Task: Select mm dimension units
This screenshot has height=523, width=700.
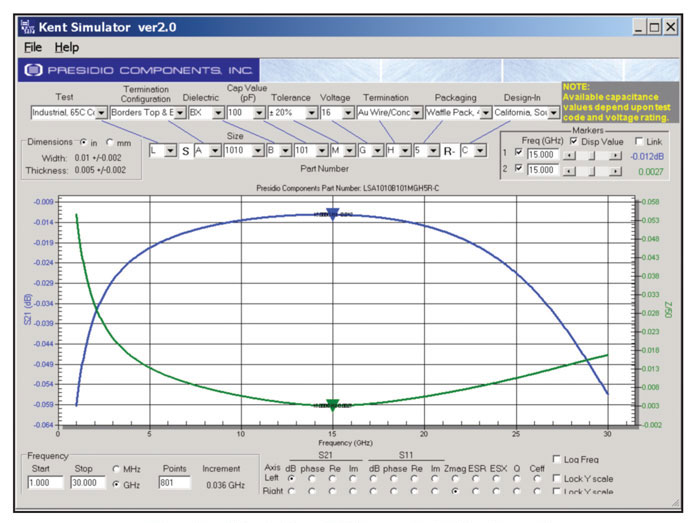Action: click(x=110, y=142)
